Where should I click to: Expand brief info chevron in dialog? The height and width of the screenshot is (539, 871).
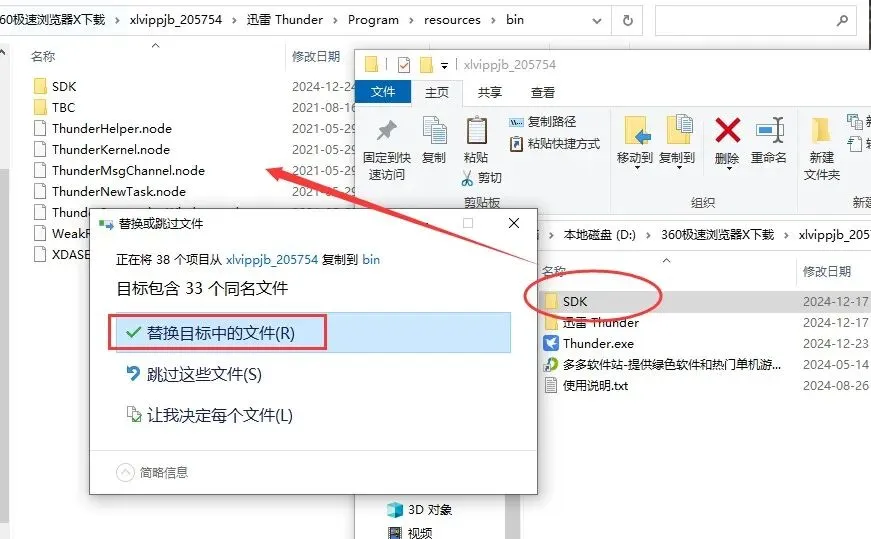(126, 472)
